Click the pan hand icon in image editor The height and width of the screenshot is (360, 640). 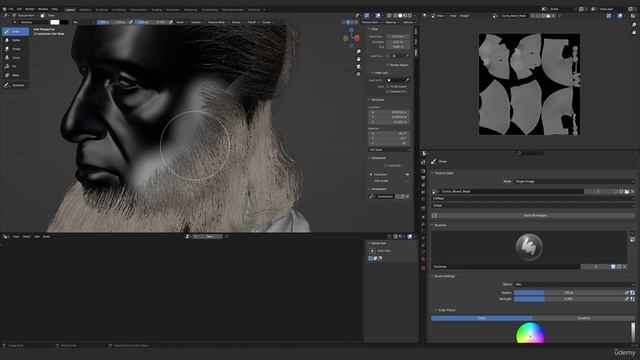[634, 32]
